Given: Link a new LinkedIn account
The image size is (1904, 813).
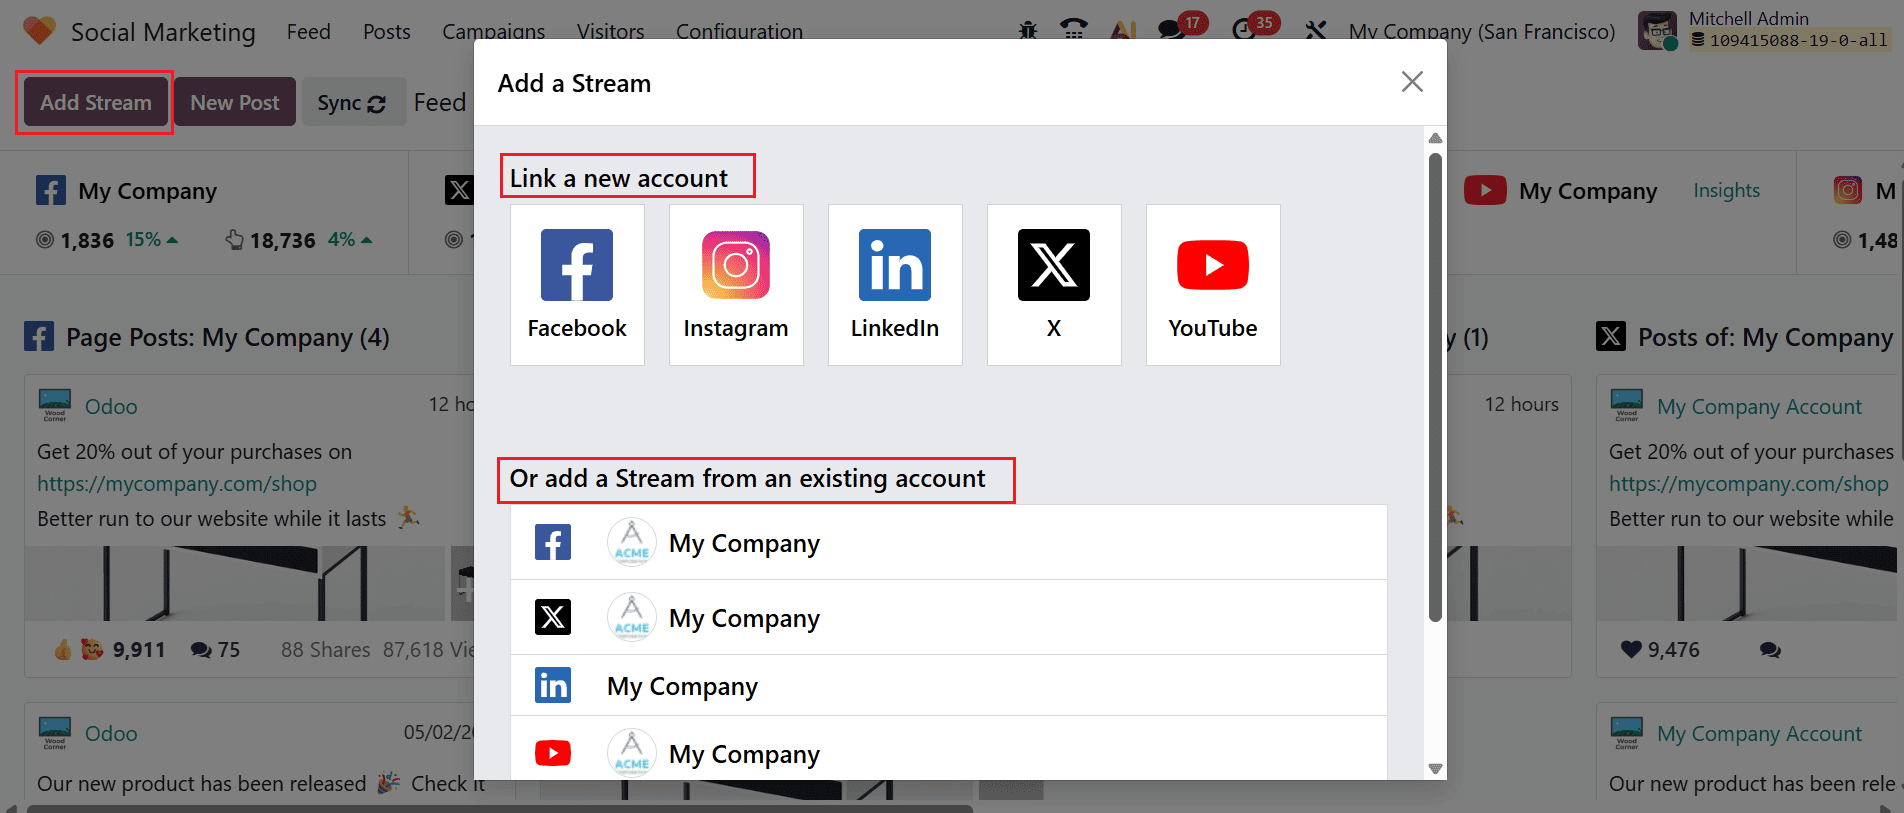Looking at the screenshot, I should coord(895,285).
